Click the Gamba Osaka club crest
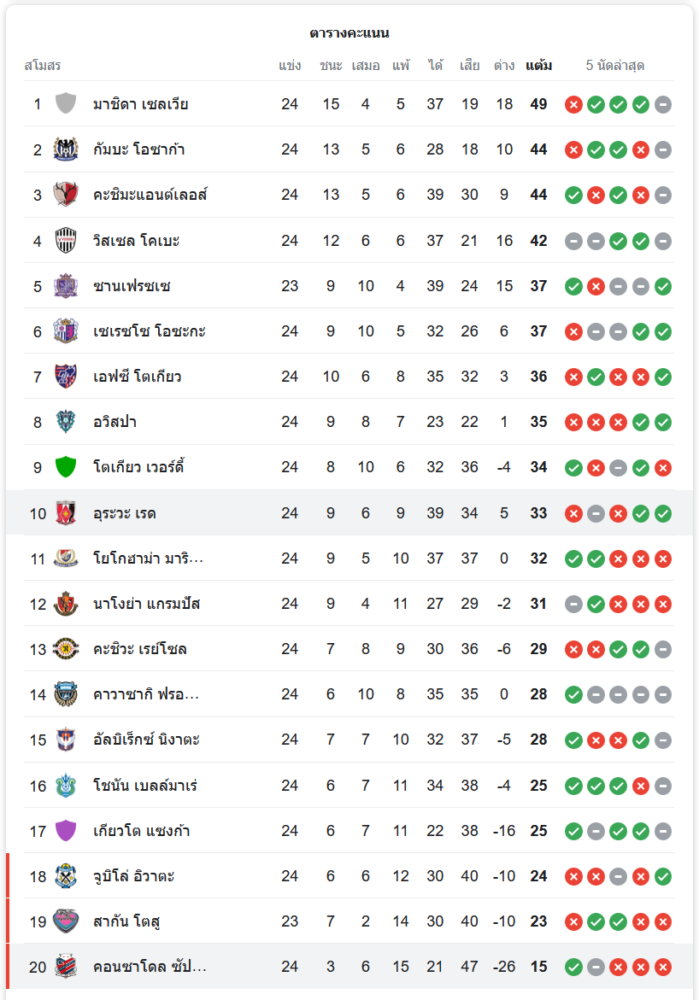Screen dimensions: 699x1000 point(66,149)
